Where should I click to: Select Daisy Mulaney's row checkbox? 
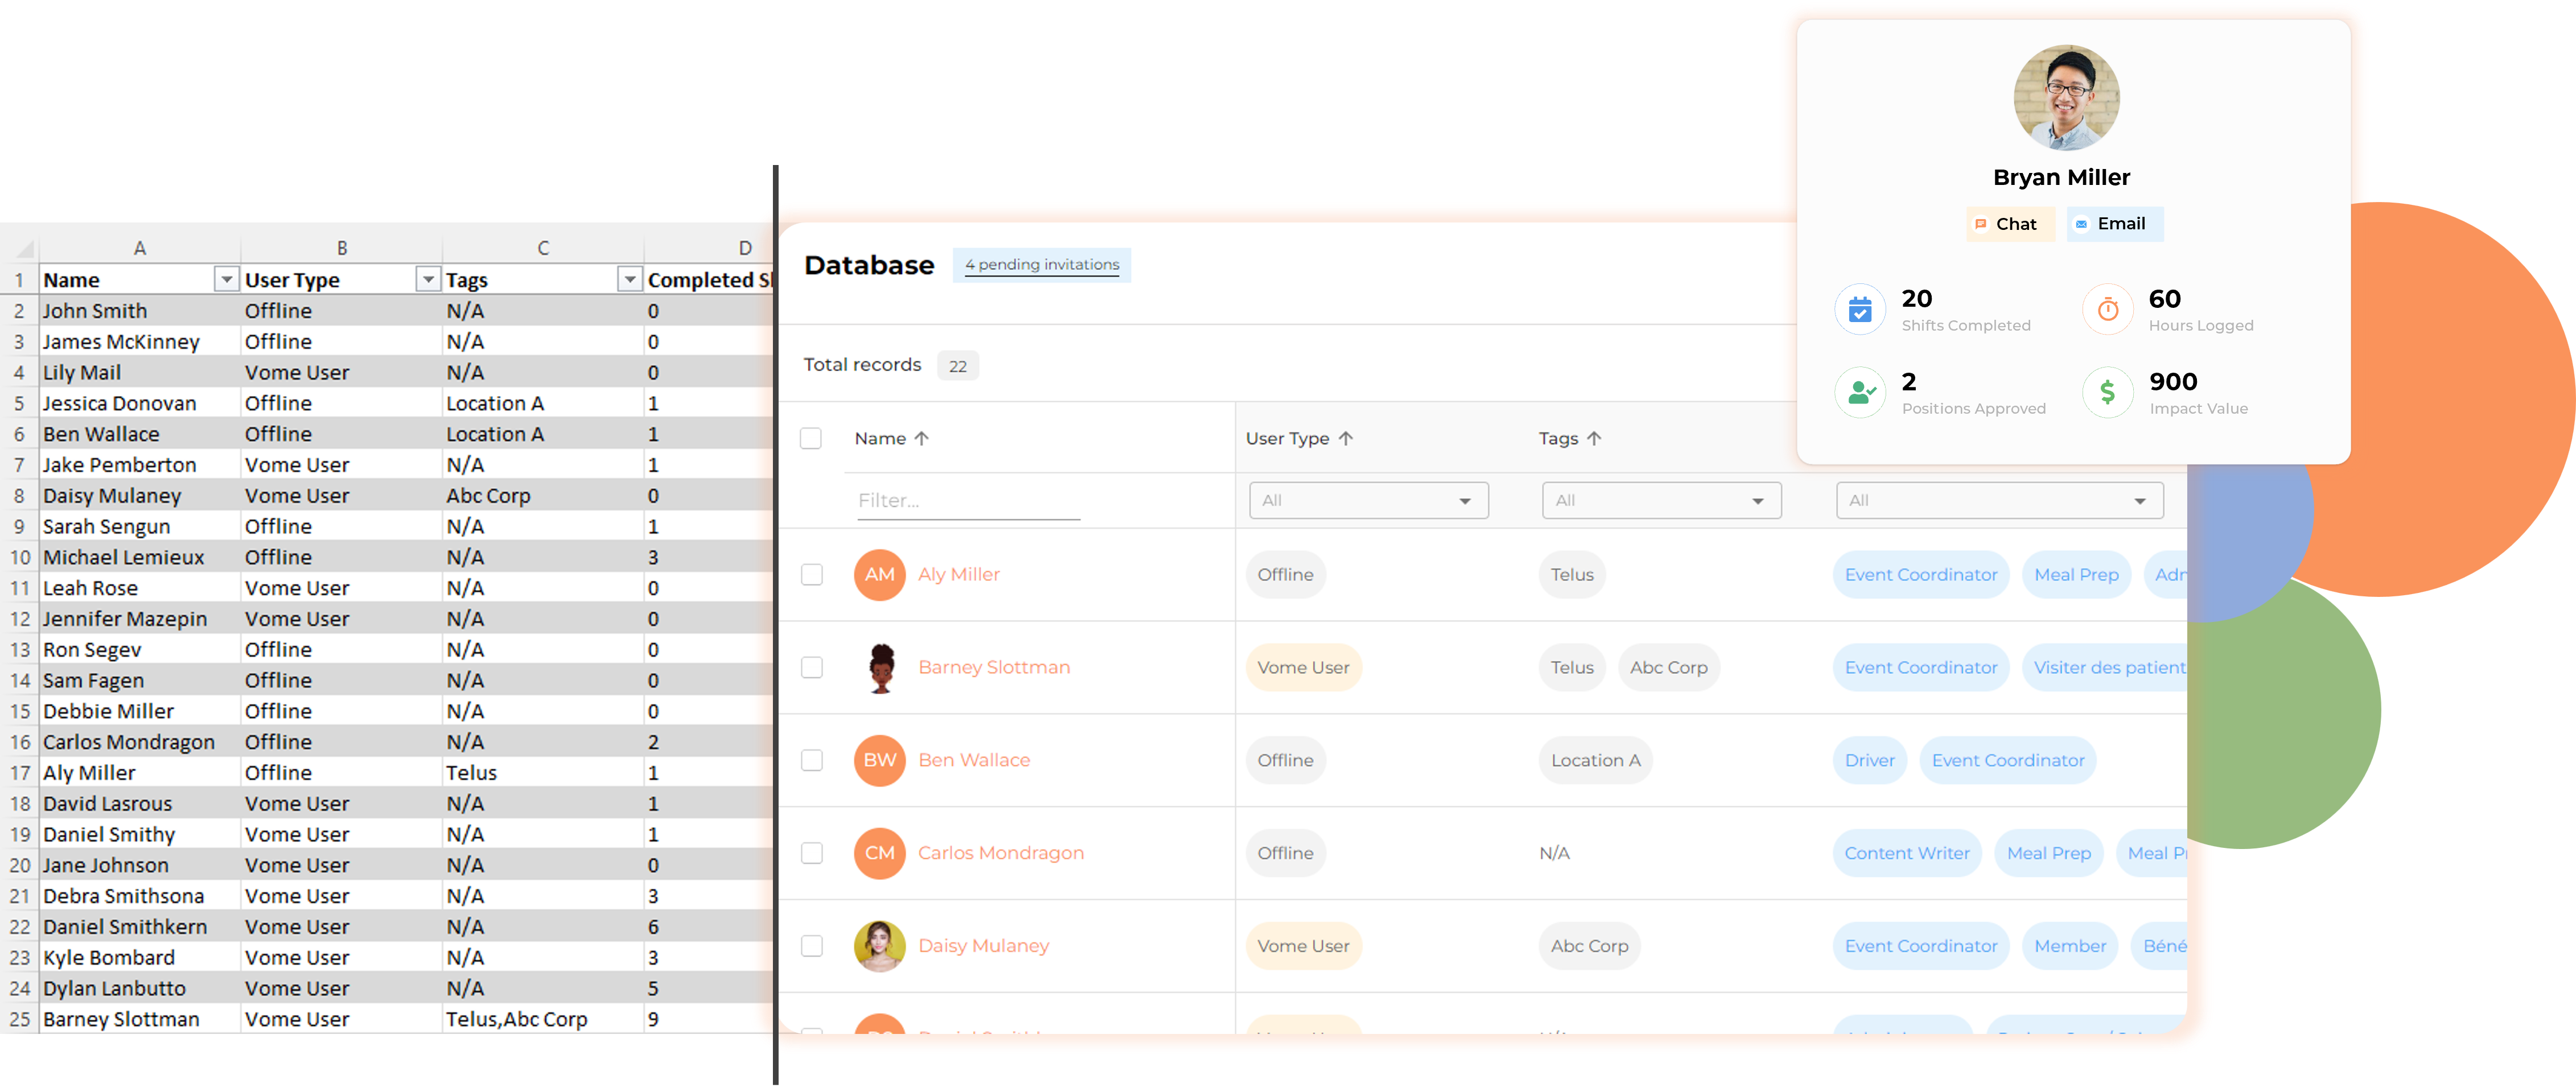[812, 946]
